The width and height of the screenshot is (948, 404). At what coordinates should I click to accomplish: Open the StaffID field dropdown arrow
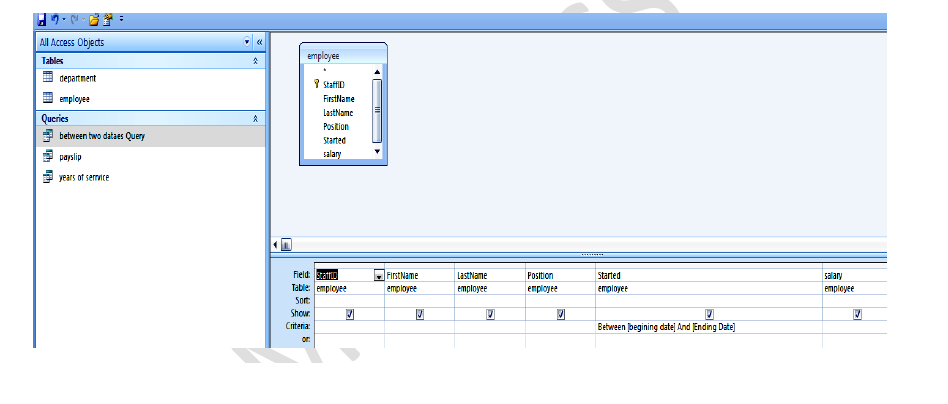click(378, 275)
